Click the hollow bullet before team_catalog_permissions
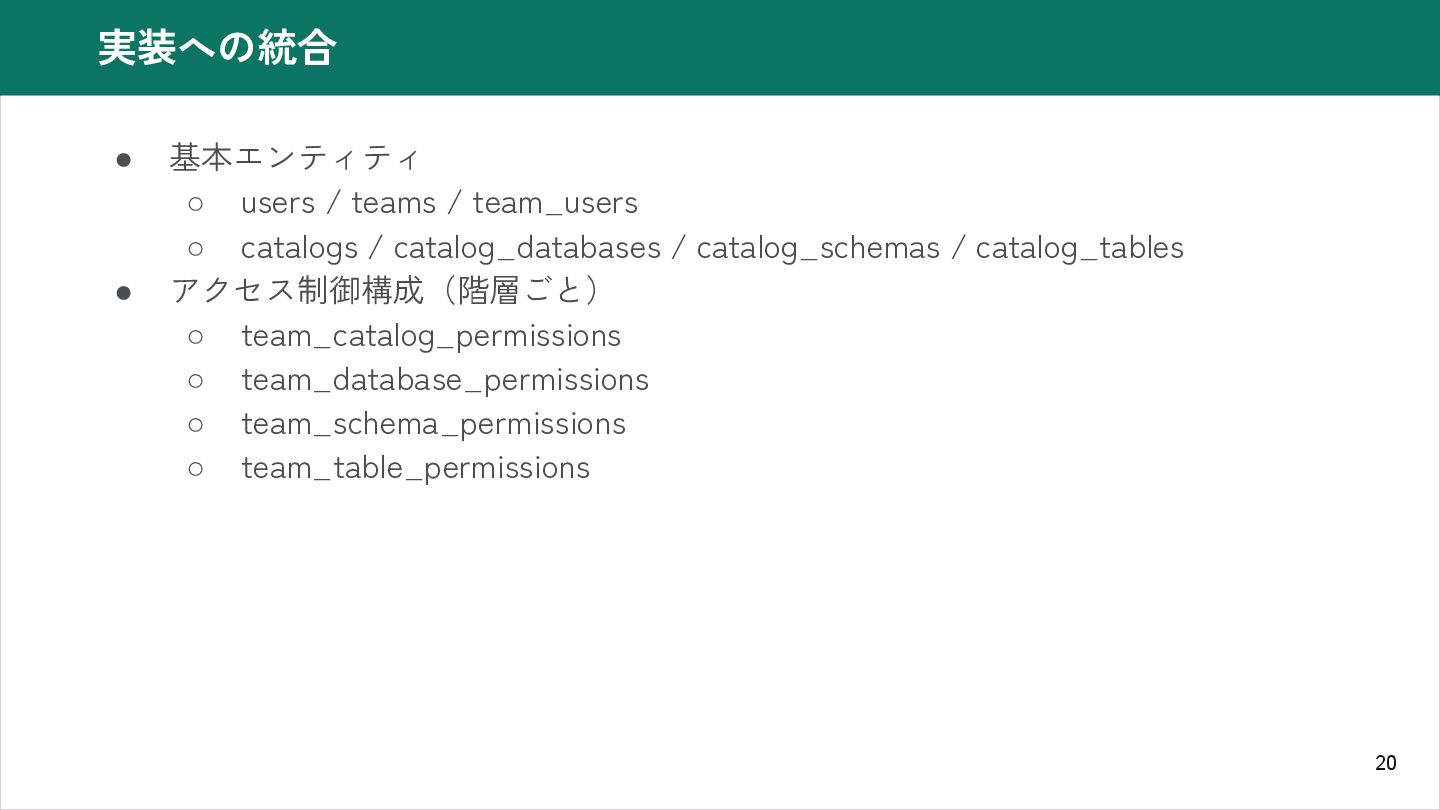The height and width of the screenshot is (810, 1440). coord(196,337)
